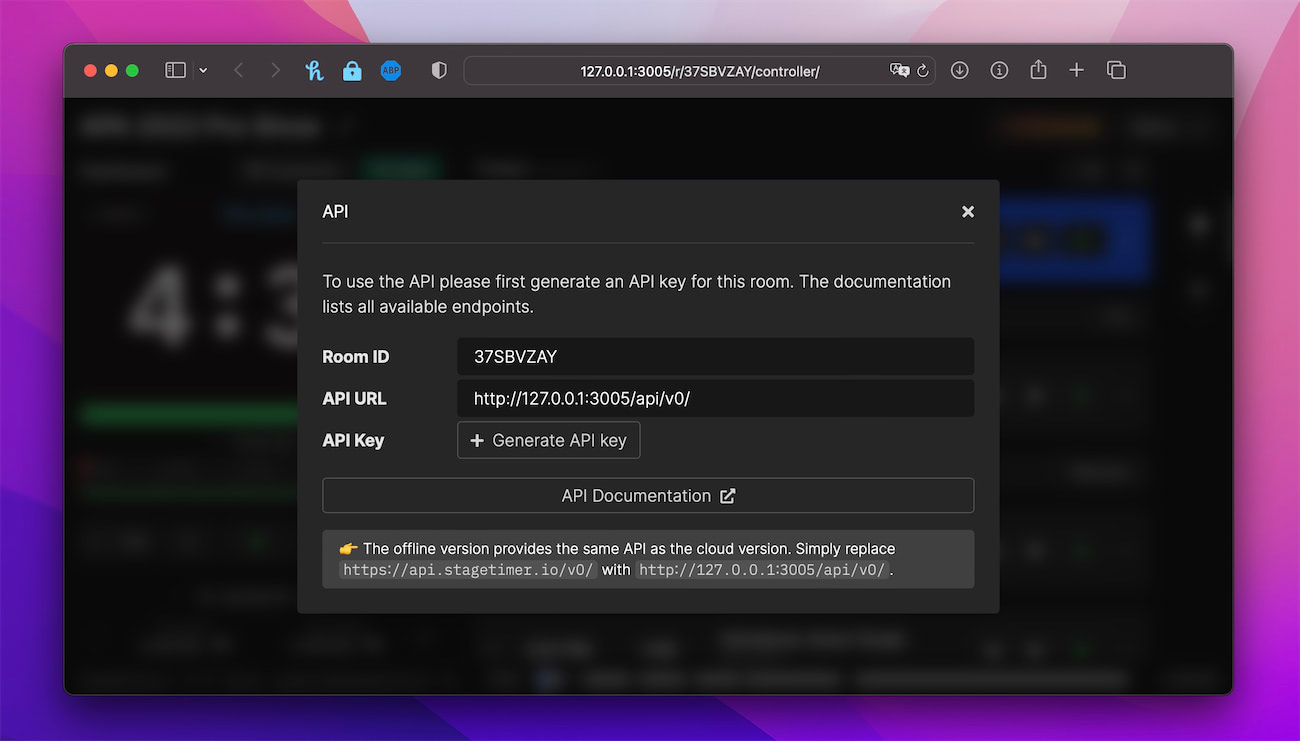The height and width of the screenshot is (741, 1300).
Task: Open the Honey extension icon
Action: [x=315, y=71]
